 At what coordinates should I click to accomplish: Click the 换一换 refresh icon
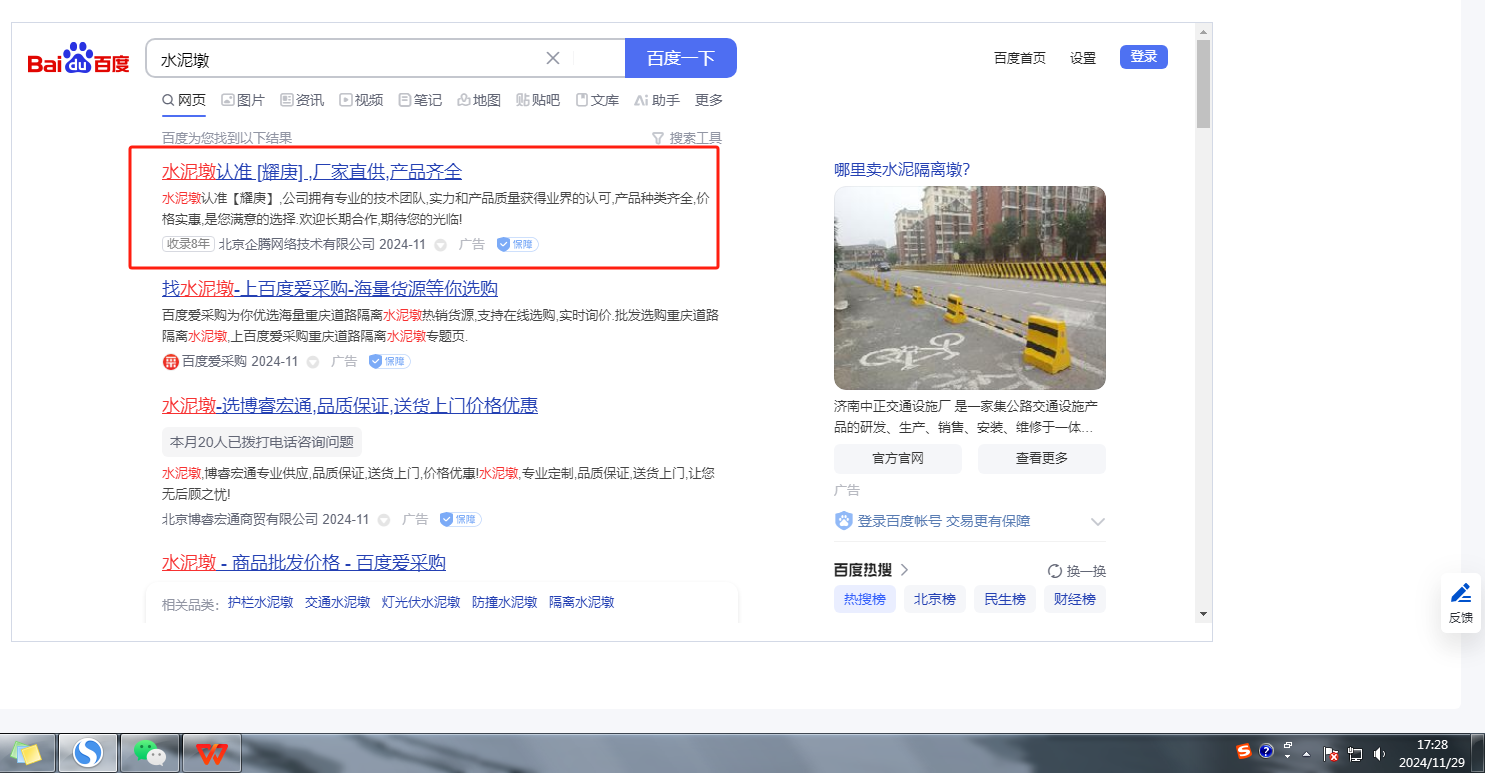1054,571
